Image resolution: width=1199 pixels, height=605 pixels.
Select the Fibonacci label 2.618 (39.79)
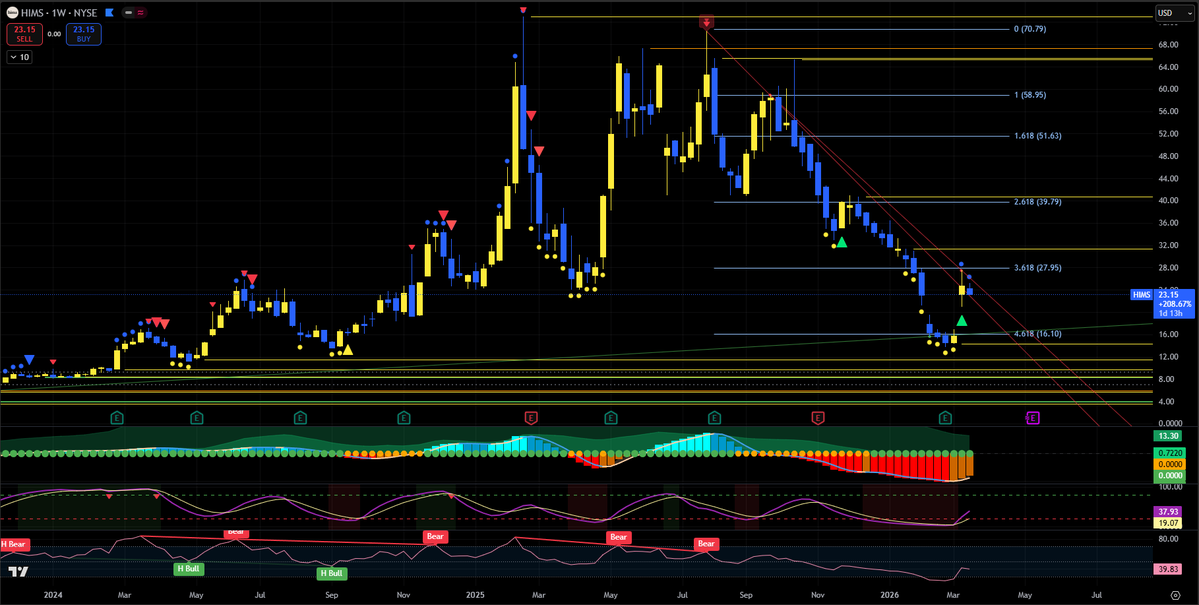pyautogui.click(x=1037, y=202)
